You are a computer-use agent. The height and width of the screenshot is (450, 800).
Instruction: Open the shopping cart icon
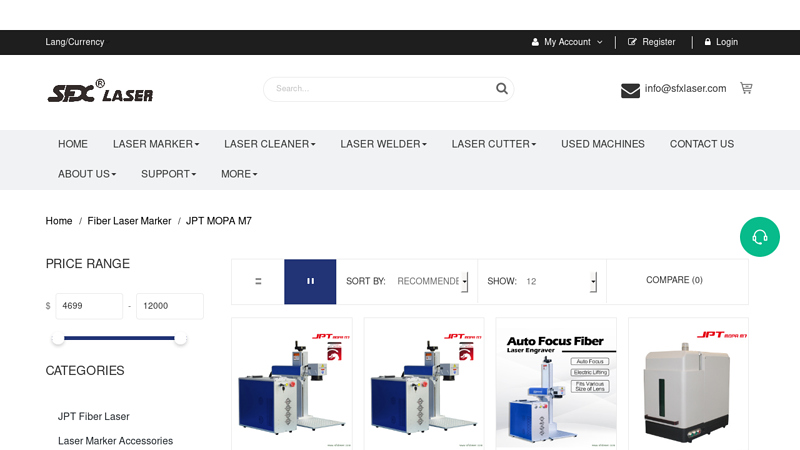point(746,88)
